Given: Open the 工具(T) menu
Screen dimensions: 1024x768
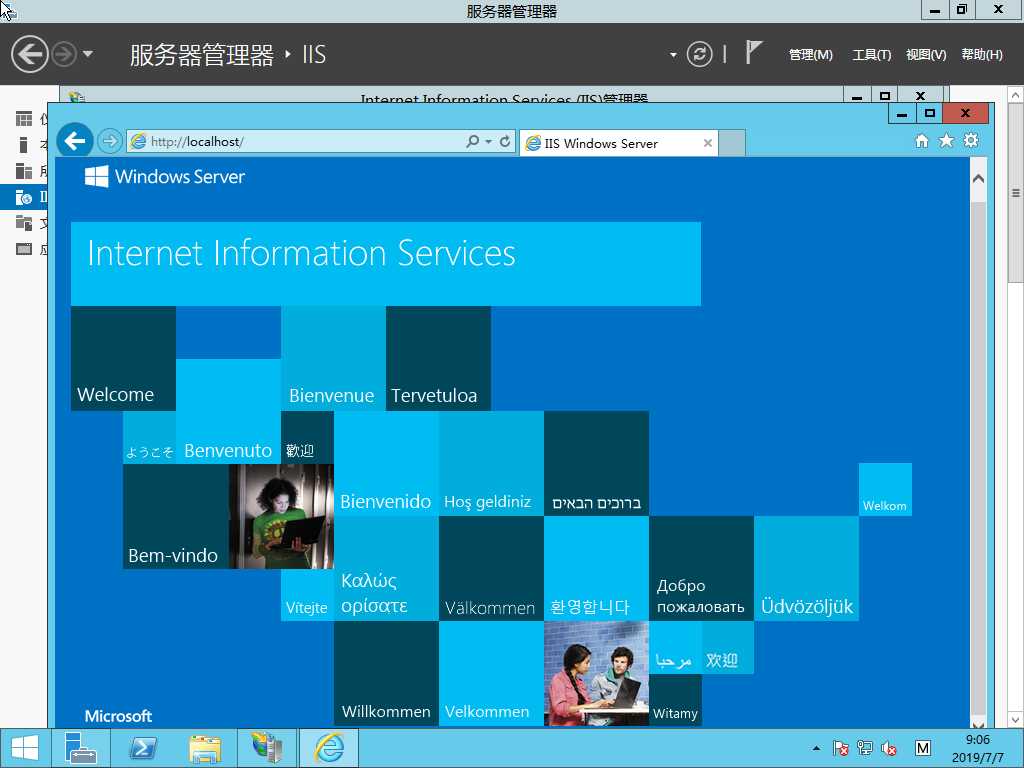Looking at the screenshot, I should point(872,55).
